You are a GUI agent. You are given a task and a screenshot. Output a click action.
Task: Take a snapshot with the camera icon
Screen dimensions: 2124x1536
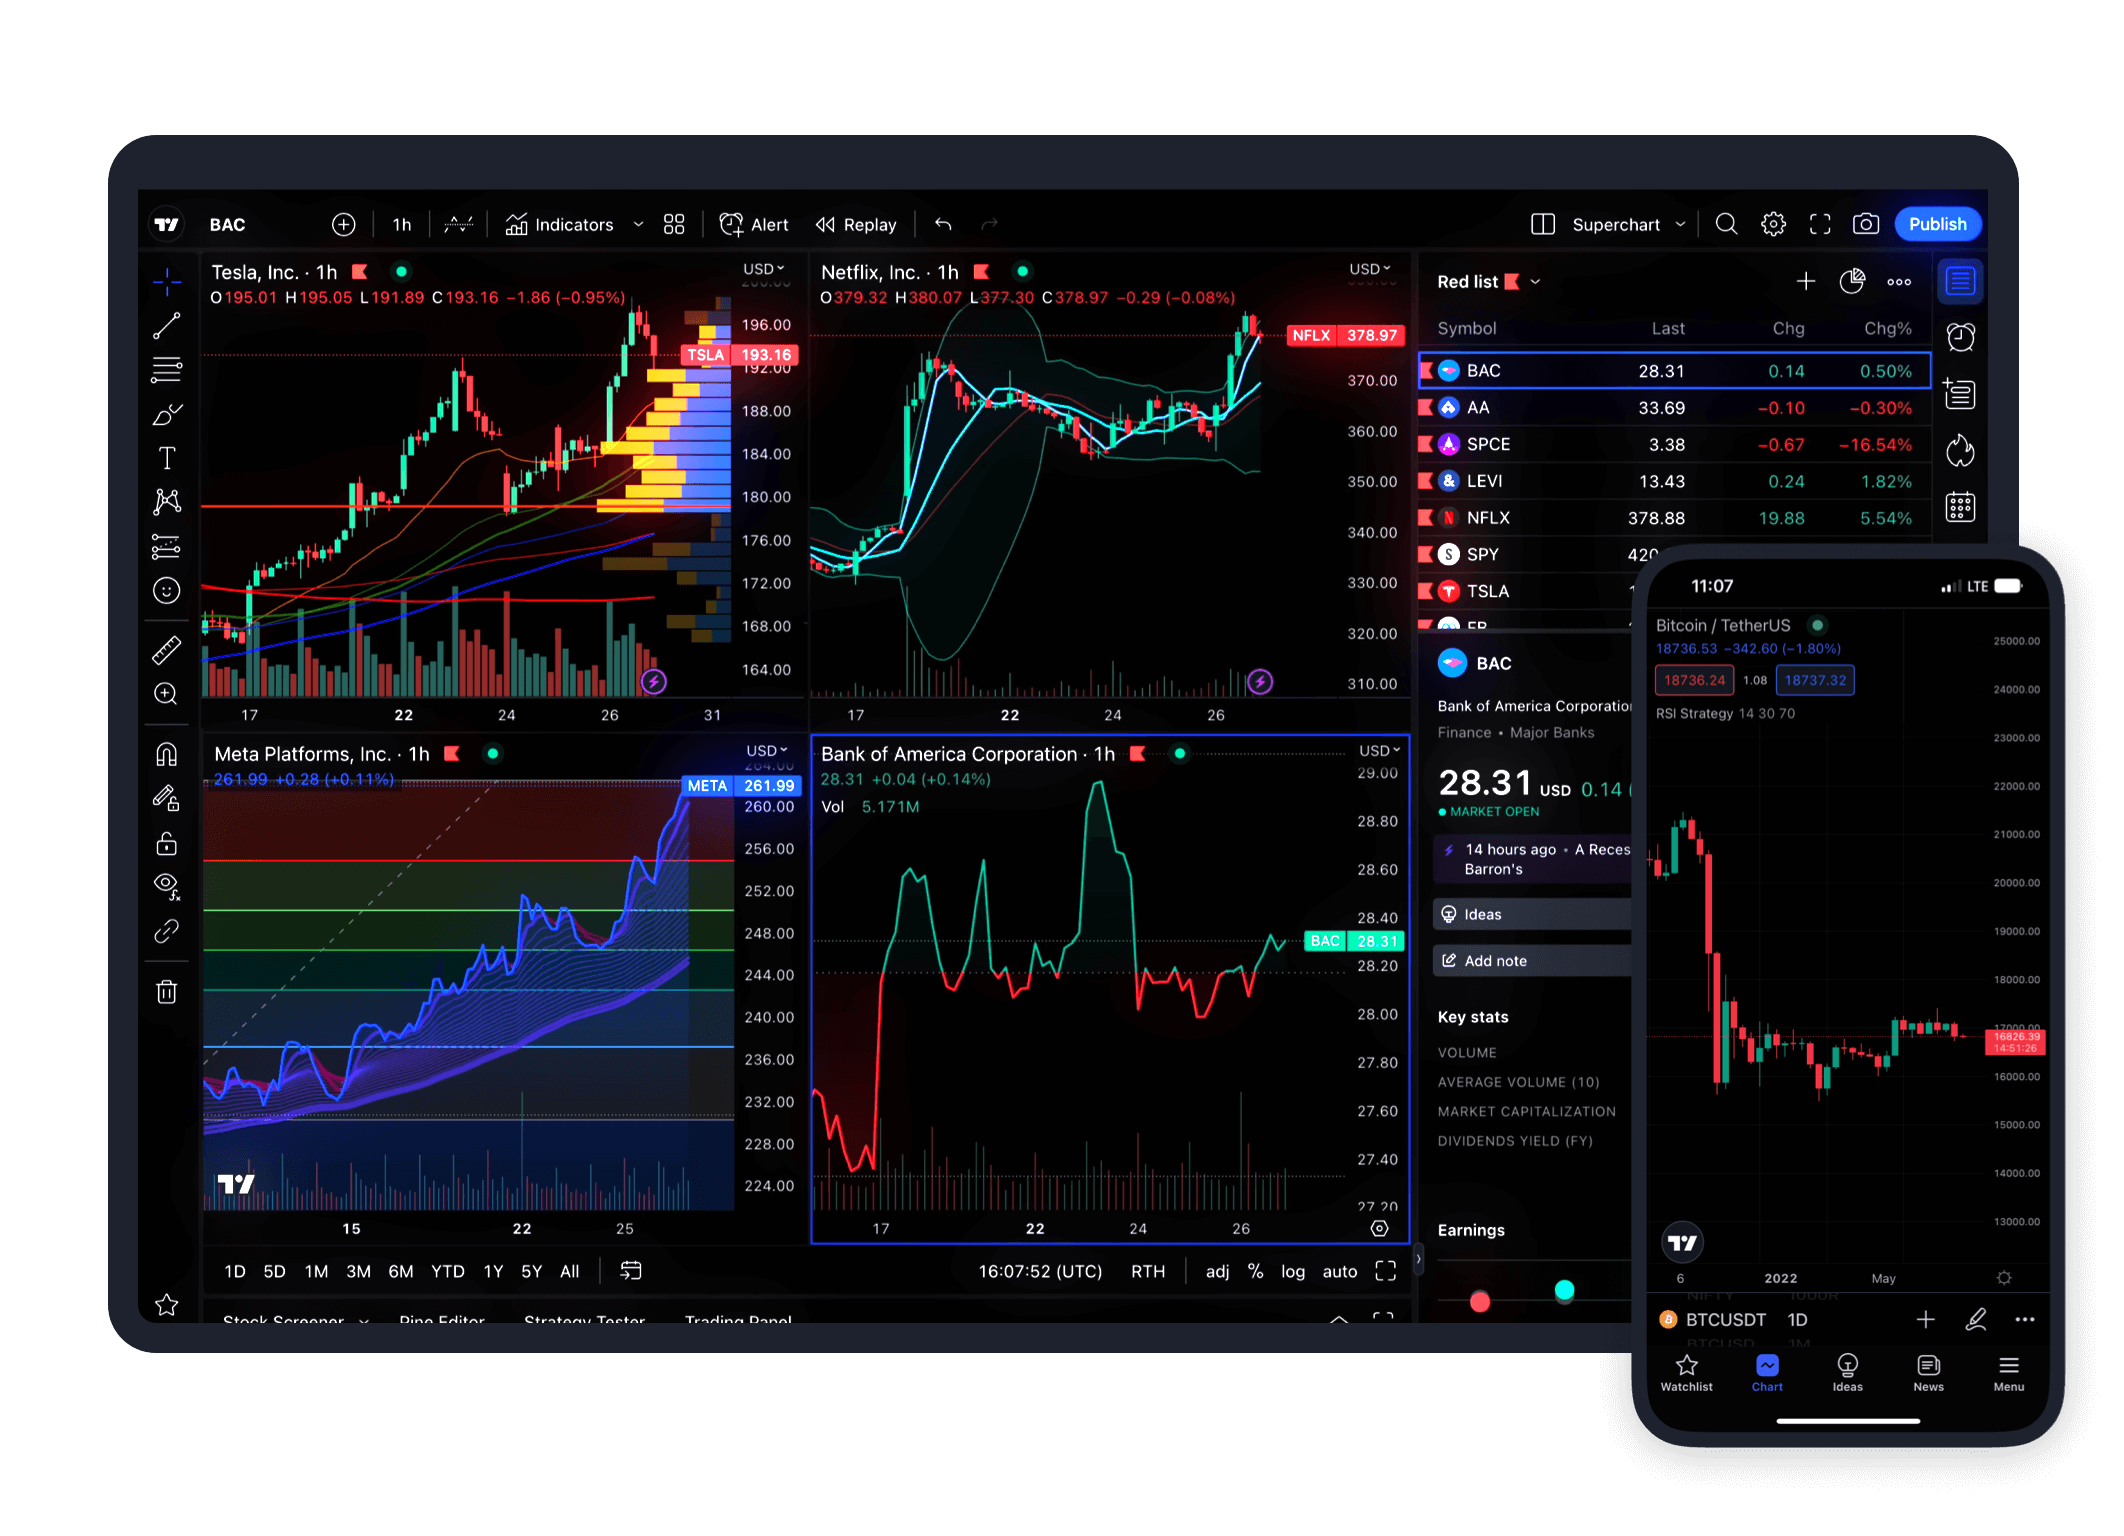(1866, 224)
